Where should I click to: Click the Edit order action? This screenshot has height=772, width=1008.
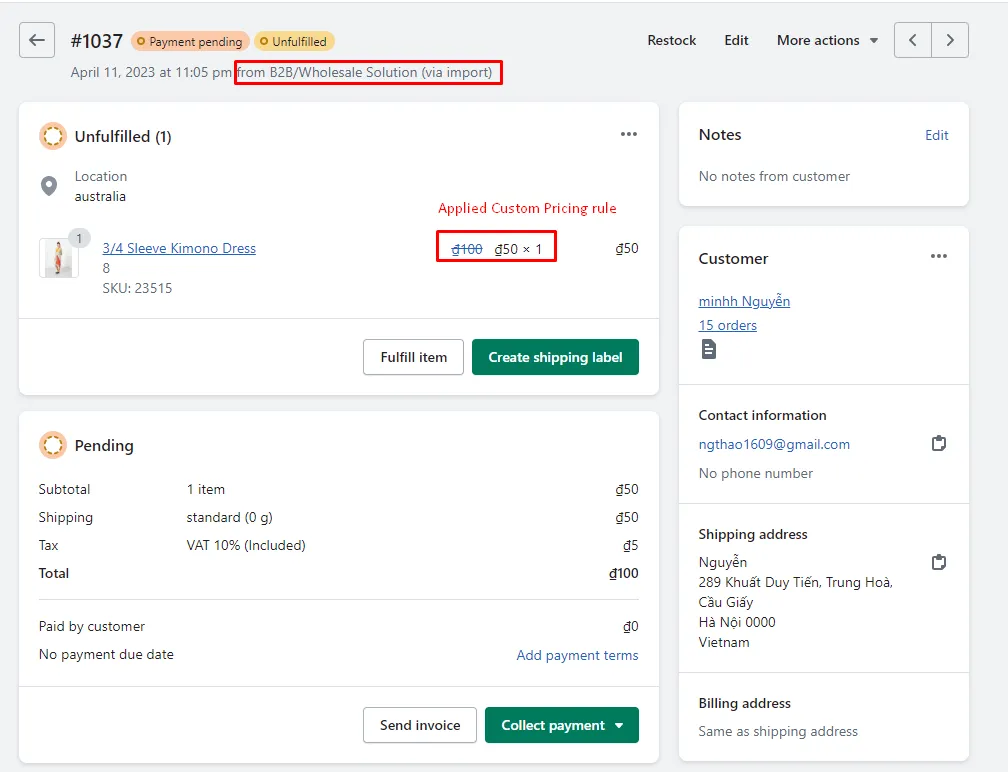click(736, 40)
